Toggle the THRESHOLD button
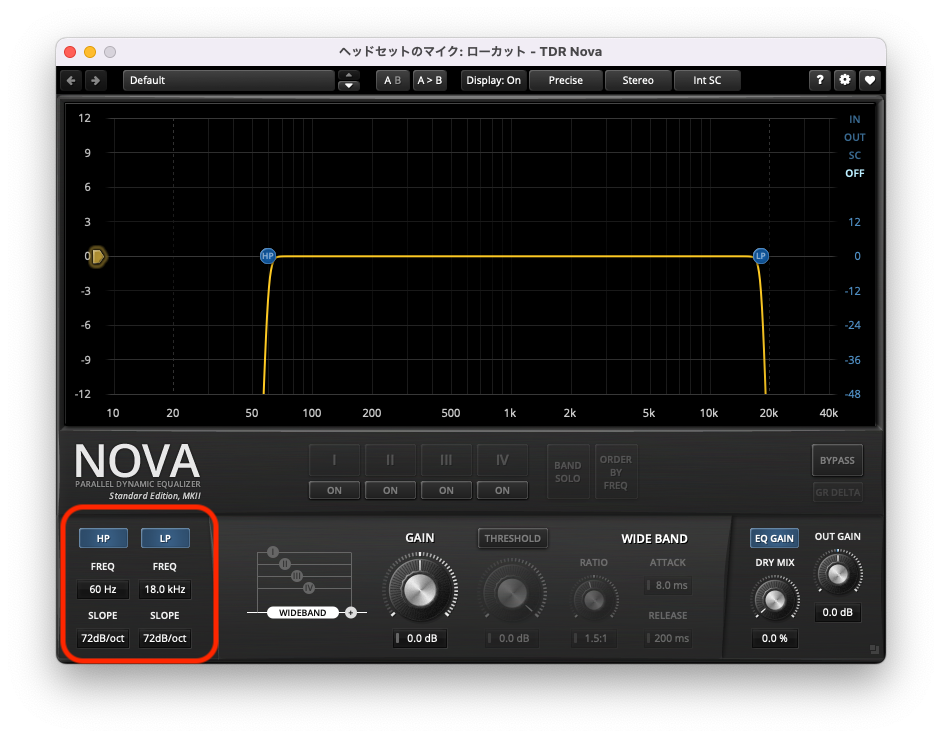942x738 pixels. coord(512,538)
